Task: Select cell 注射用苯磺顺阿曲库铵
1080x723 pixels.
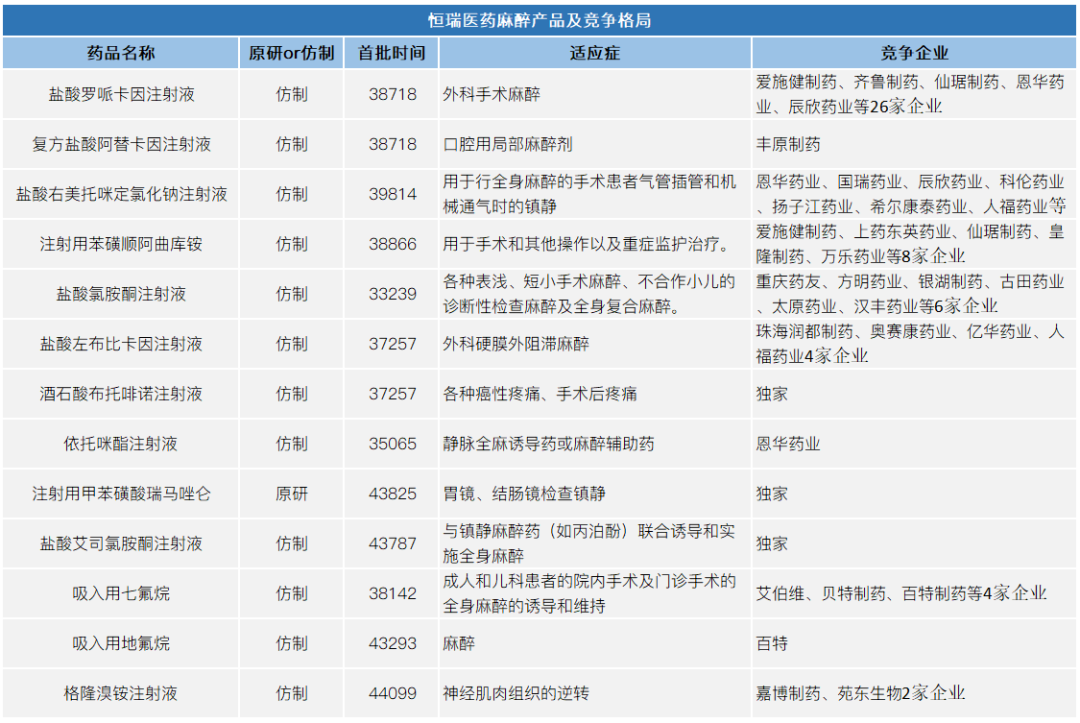Action: (121, 244)
